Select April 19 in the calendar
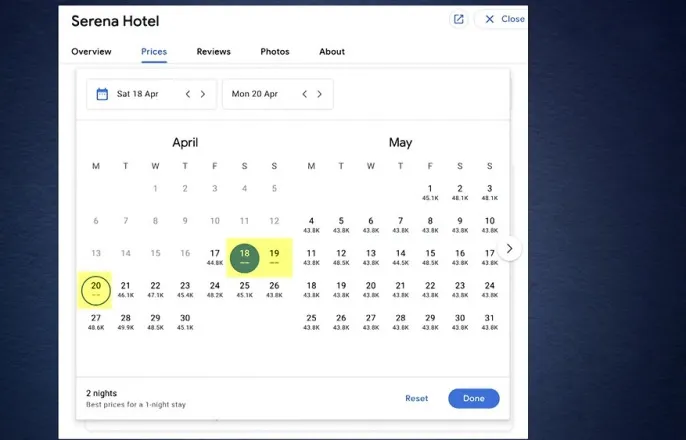This screenshot has height=440, width=686. click(x=274, y=257)
